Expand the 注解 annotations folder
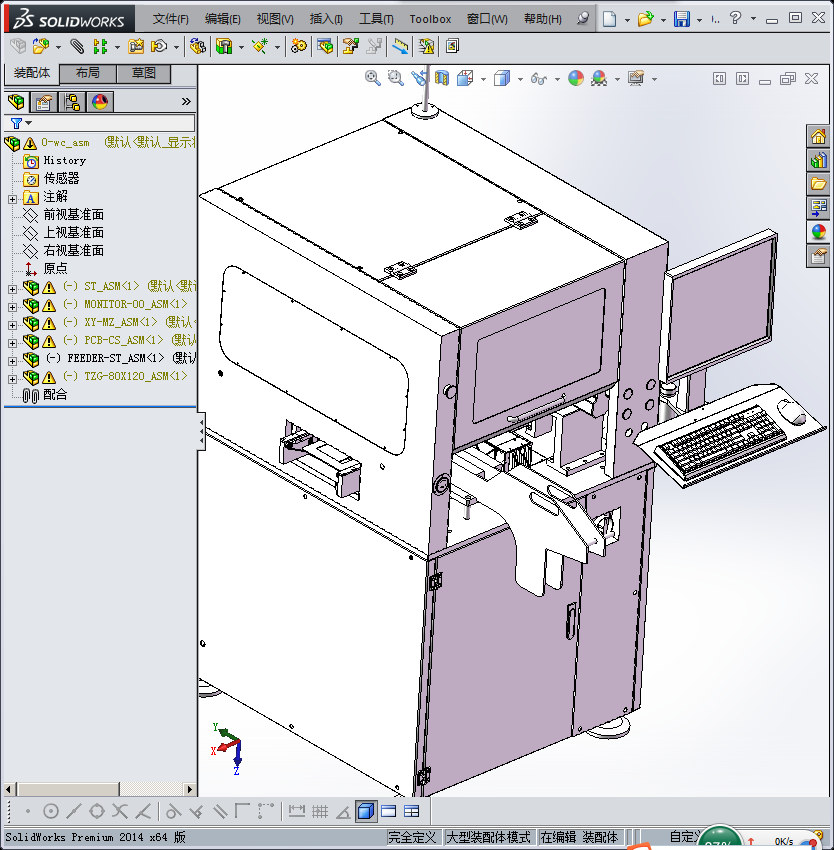Screen dimensions: 834x850 [x=12, y=198]
